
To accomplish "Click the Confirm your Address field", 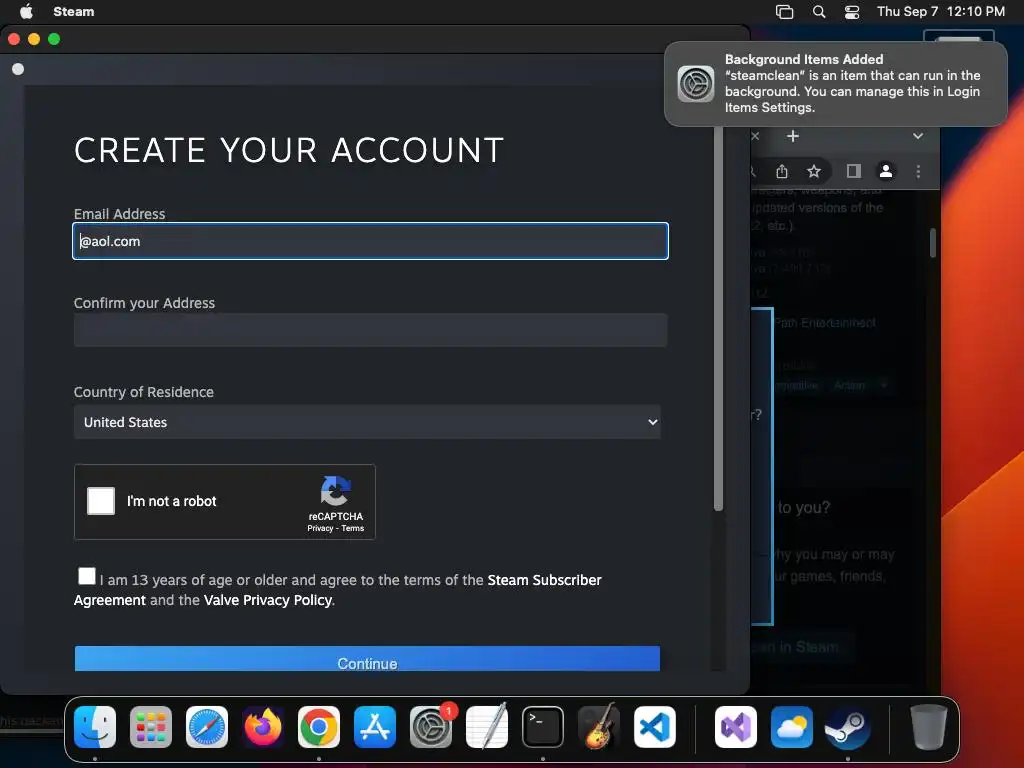I will coord(370,330).
